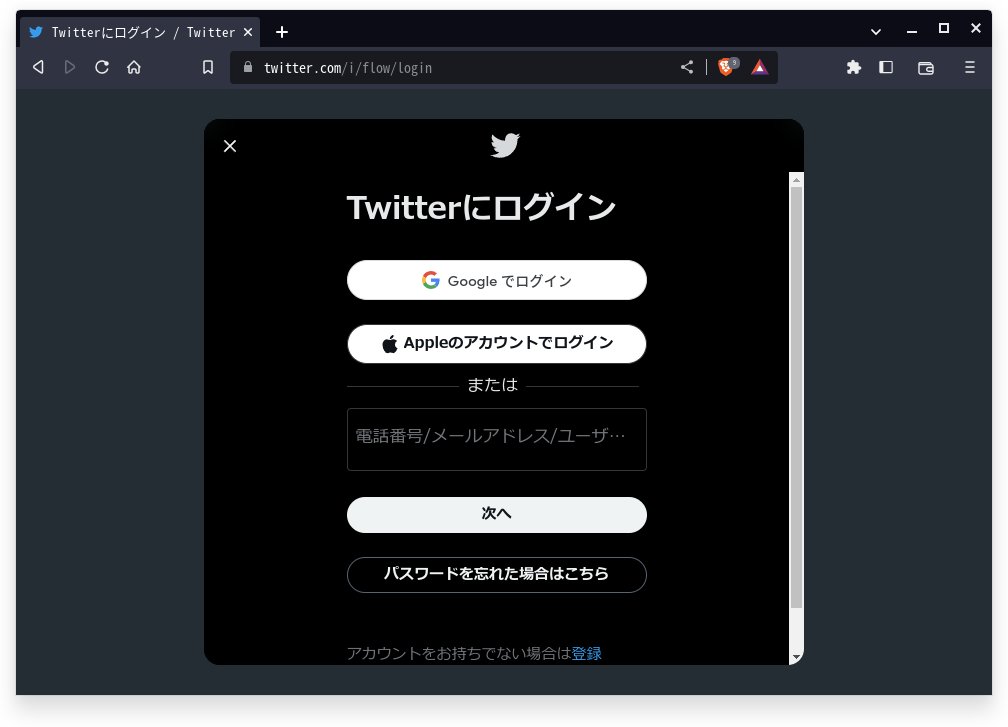Image resolution: width=1008 pixels, height=727 pixels.
Task: Click the address bar URL text
Action: tap(348, 67)
